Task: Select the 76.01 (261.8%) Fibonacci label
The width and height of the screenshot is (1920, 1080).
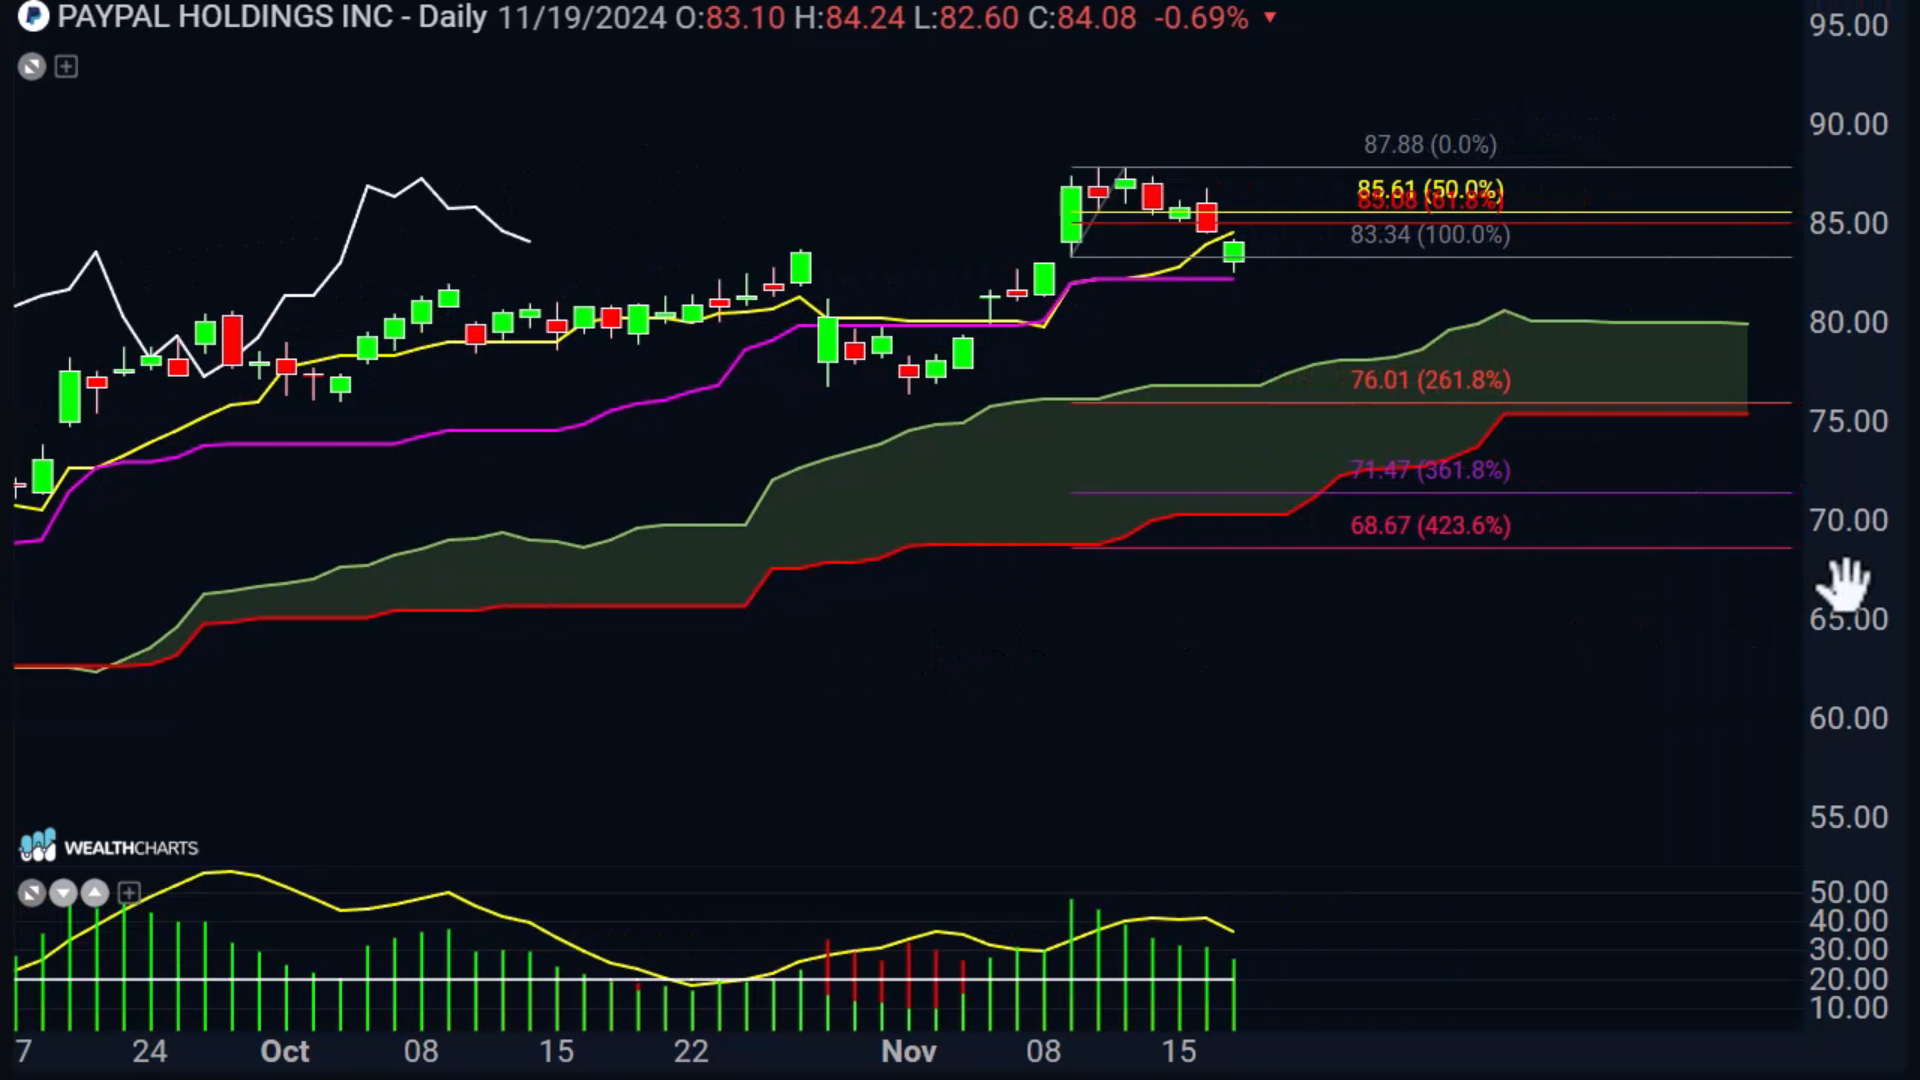Action: (1430, 381)
